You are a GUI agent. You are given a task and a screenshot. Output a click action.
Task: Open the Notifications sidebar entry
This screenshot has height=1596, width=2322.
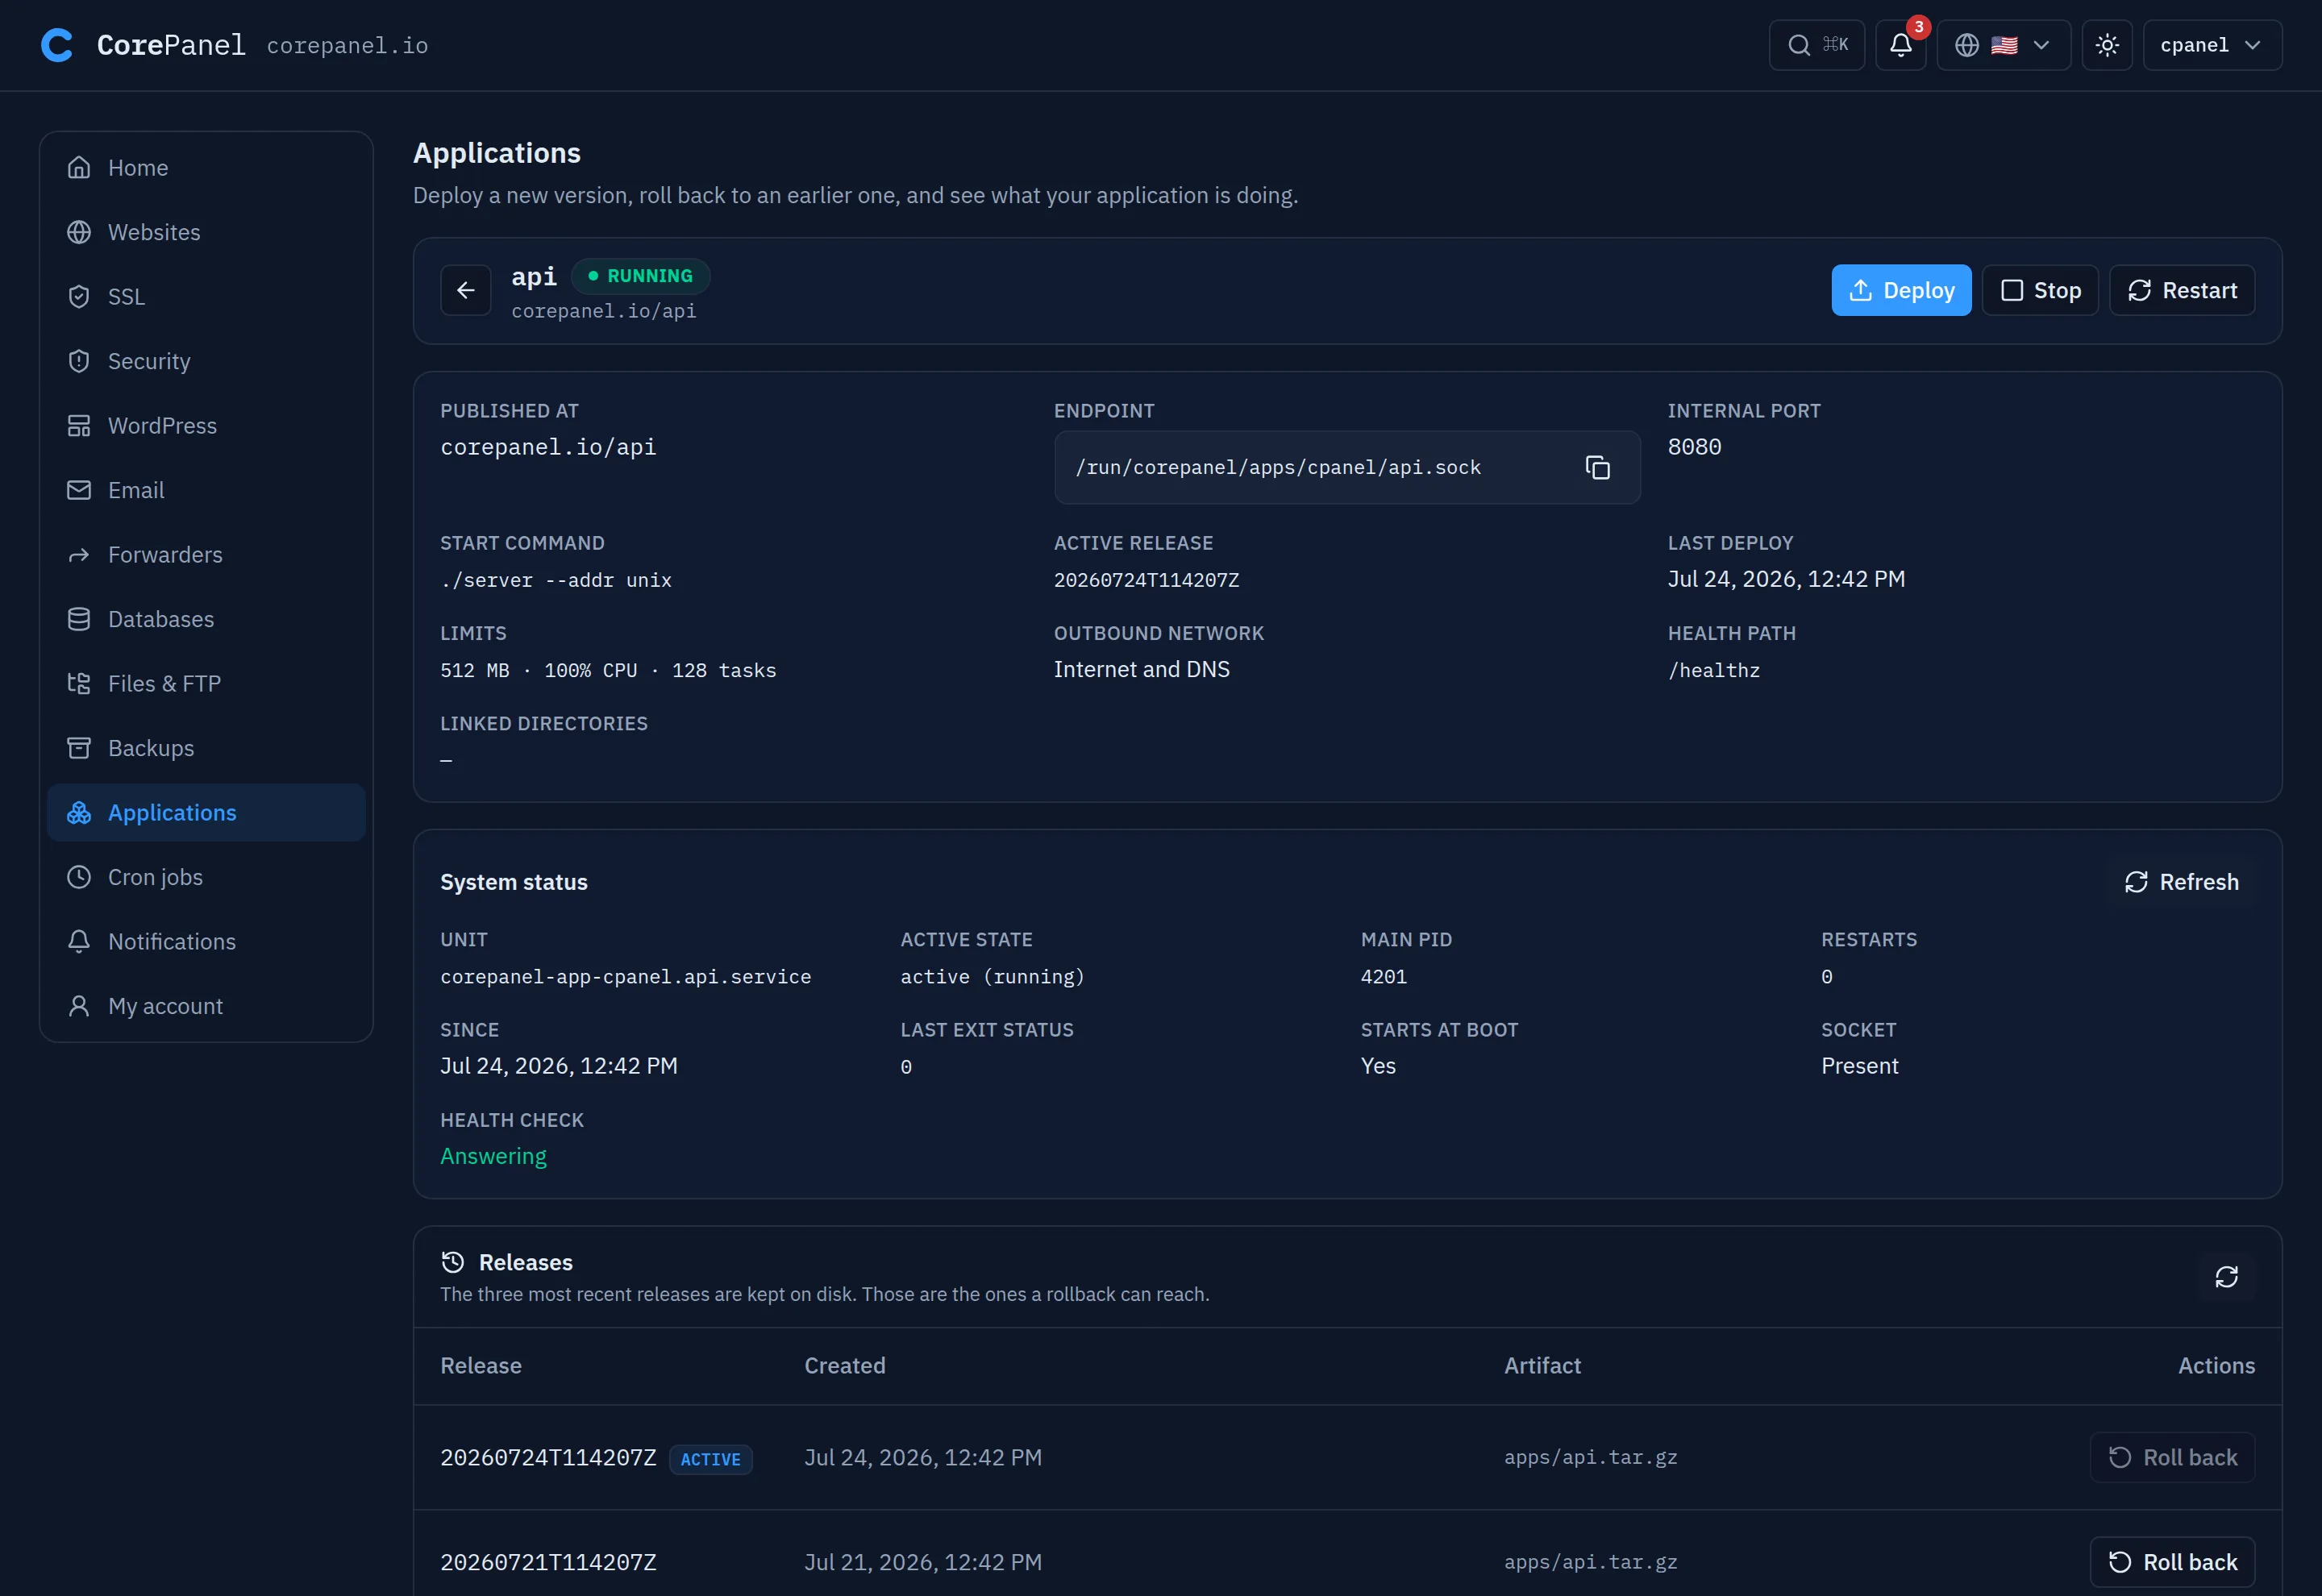point(206,942)
